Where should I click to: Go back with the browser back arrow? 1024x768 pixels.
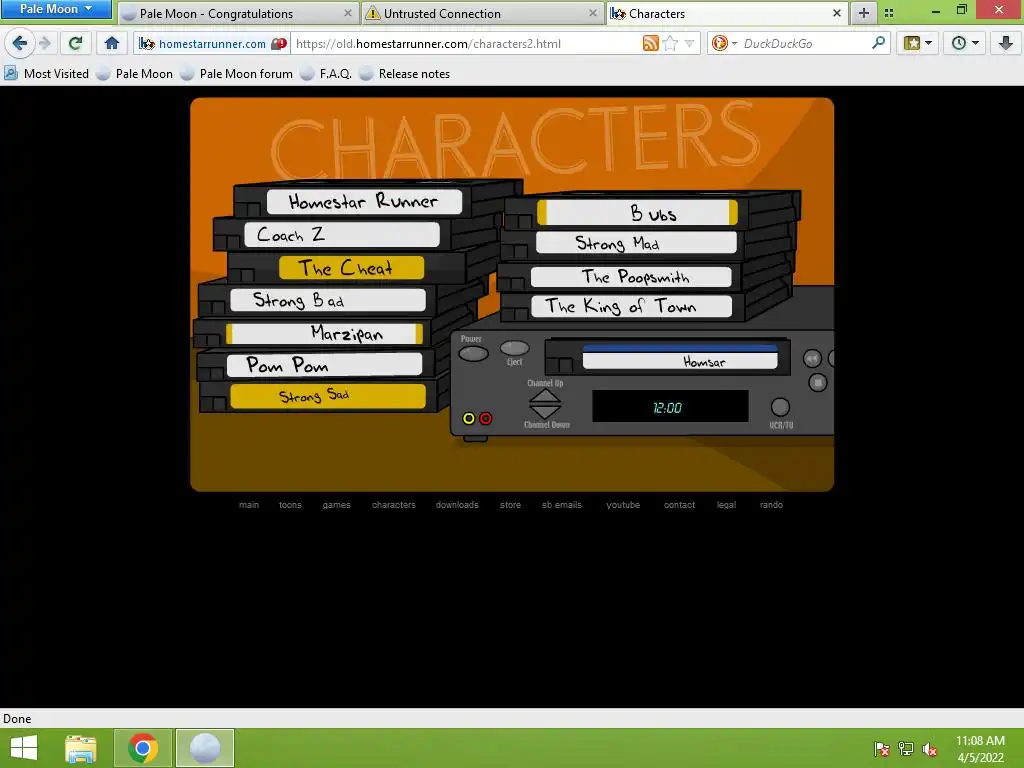tap(19, 43)
